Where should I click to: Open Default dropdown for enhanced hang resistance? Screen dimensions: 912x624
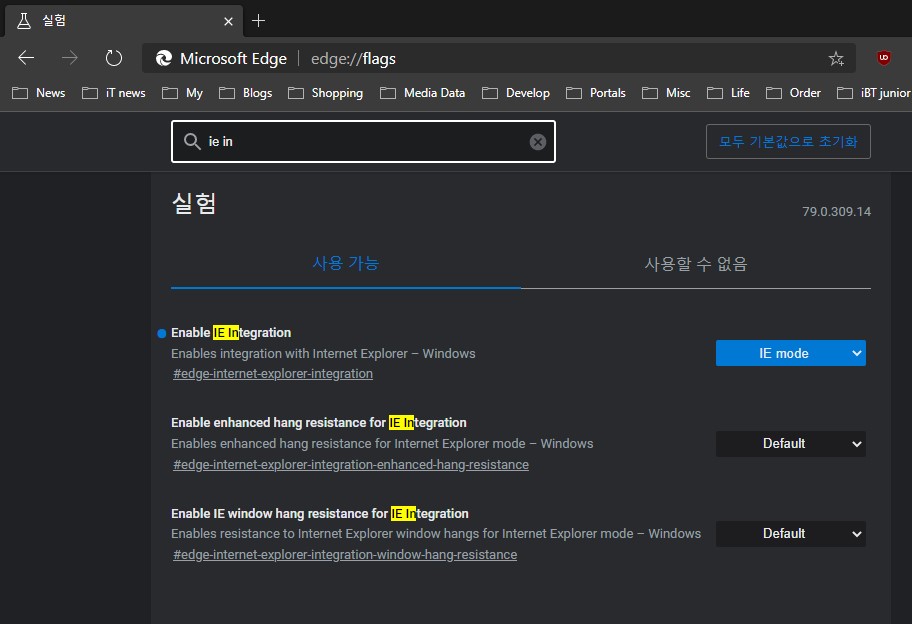(x=790, y=444)
